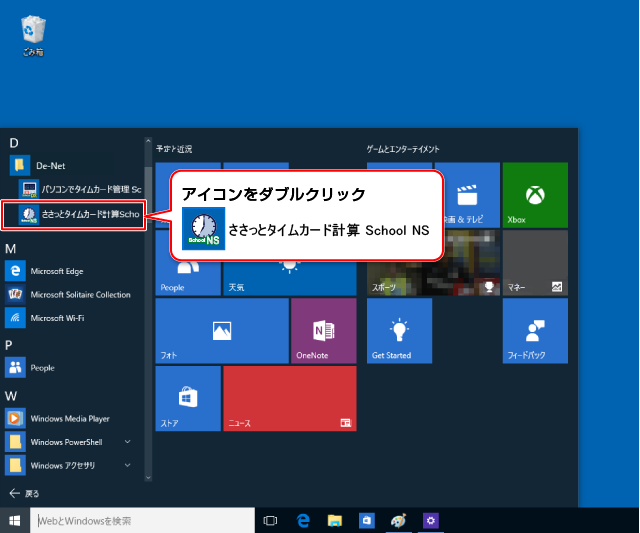This screenshot has width=640, height=533.
Task: Jump via letter header W
Action: point(11,396)
